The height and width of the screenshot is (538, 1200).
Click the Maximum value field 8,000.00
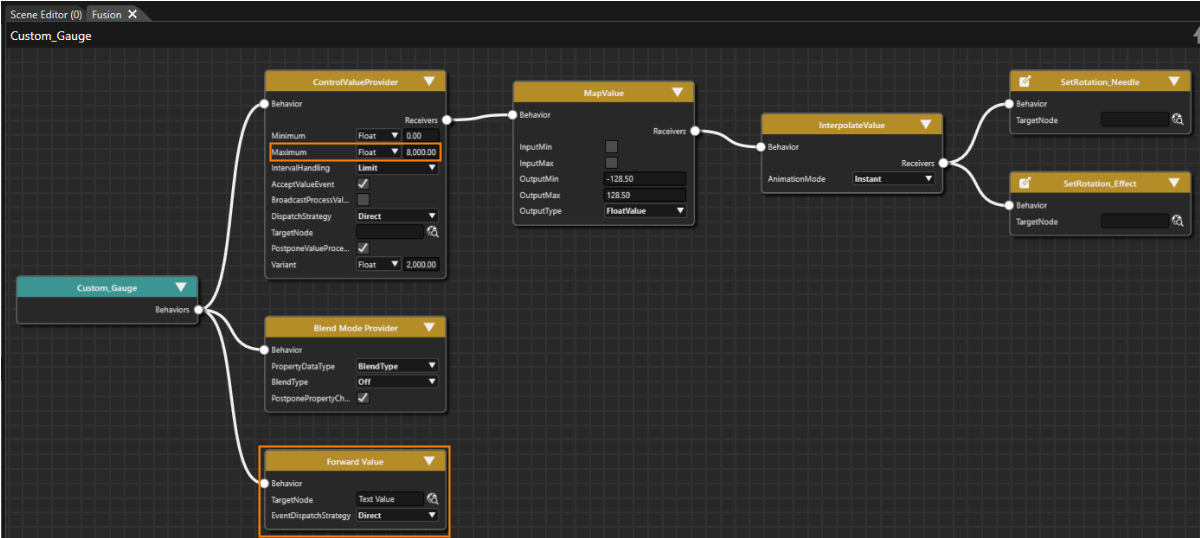pos(421,152)
